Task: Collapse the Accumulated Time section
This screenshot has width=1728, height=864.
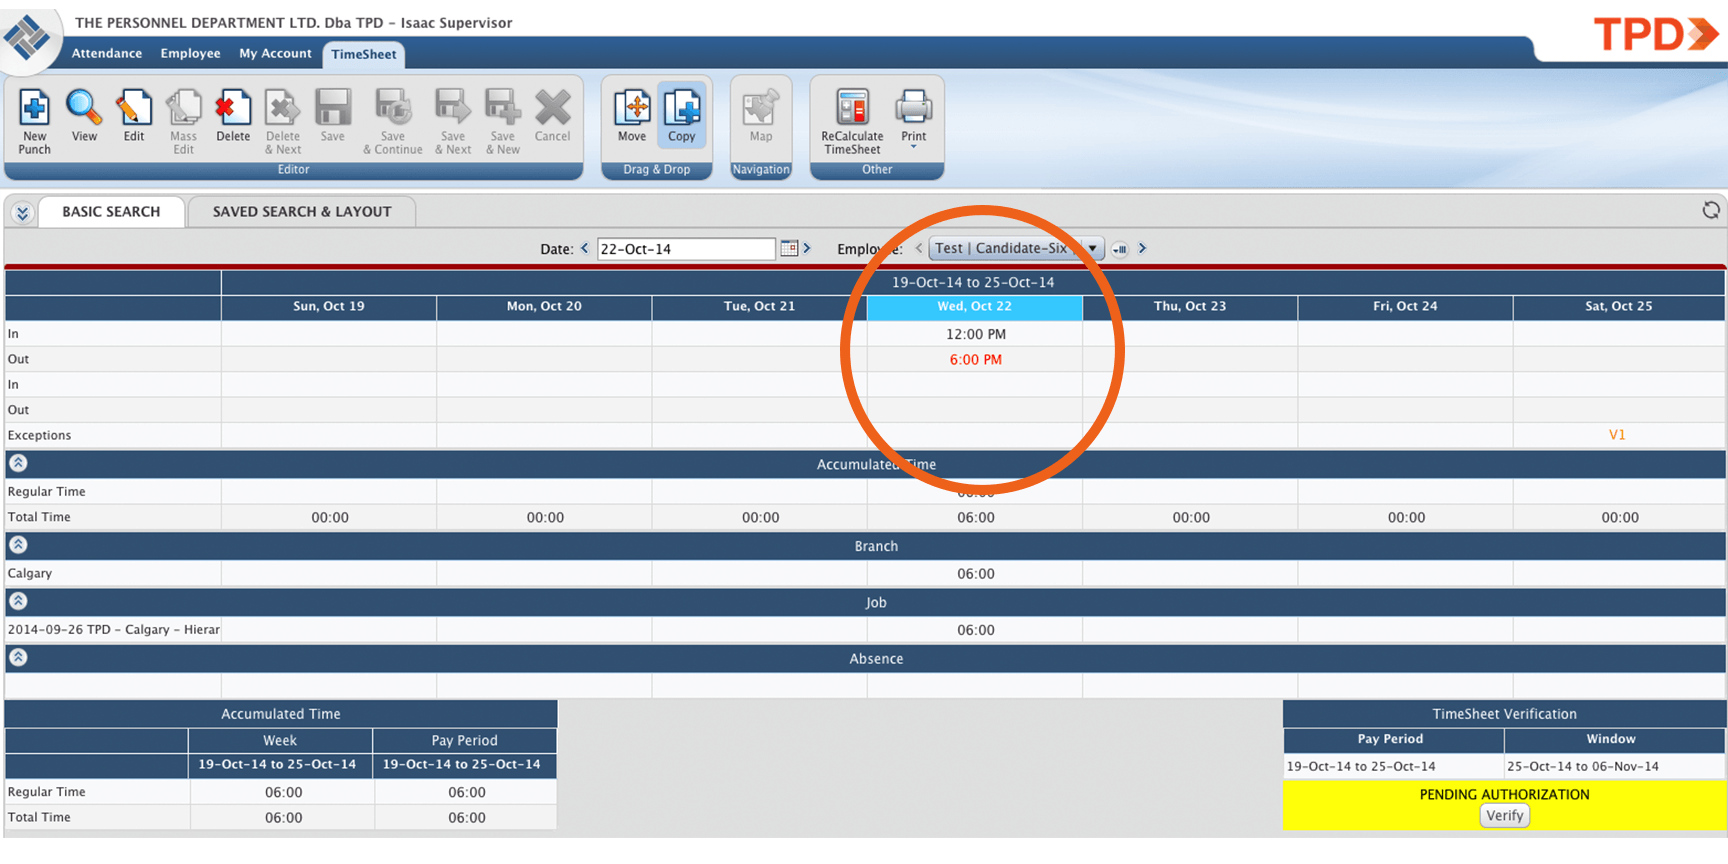Action: tap(18, 463)
